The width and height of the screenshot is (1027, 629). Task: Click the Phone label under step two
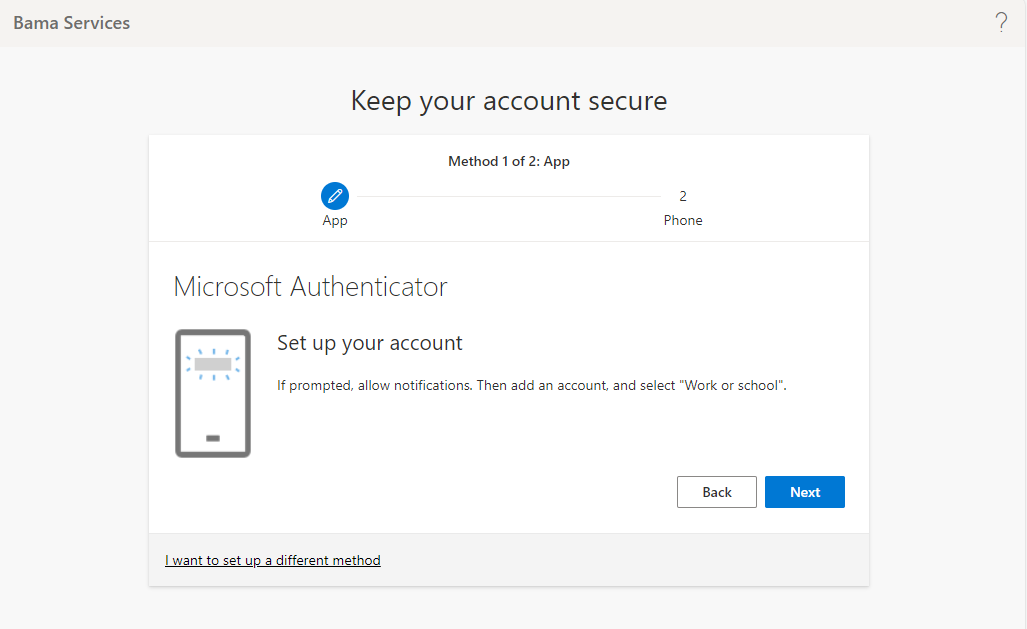click(682, 220)
